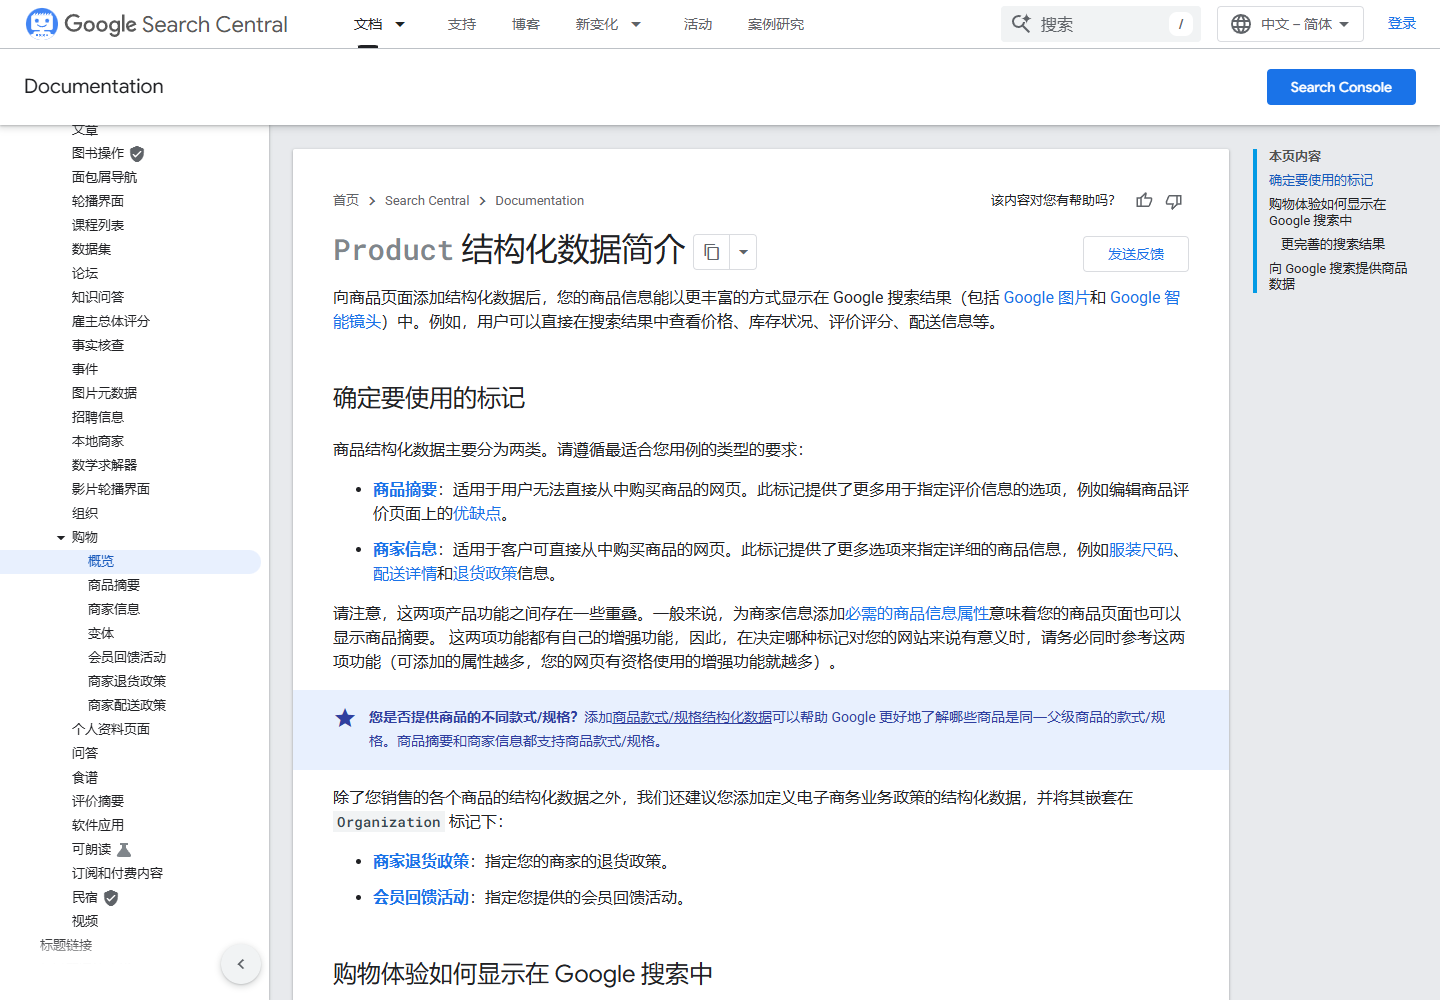The height and width of the screenshot is (1000, 1440).
Task: Go to 首页 breadcrumb
Action: tap(346, 201)
